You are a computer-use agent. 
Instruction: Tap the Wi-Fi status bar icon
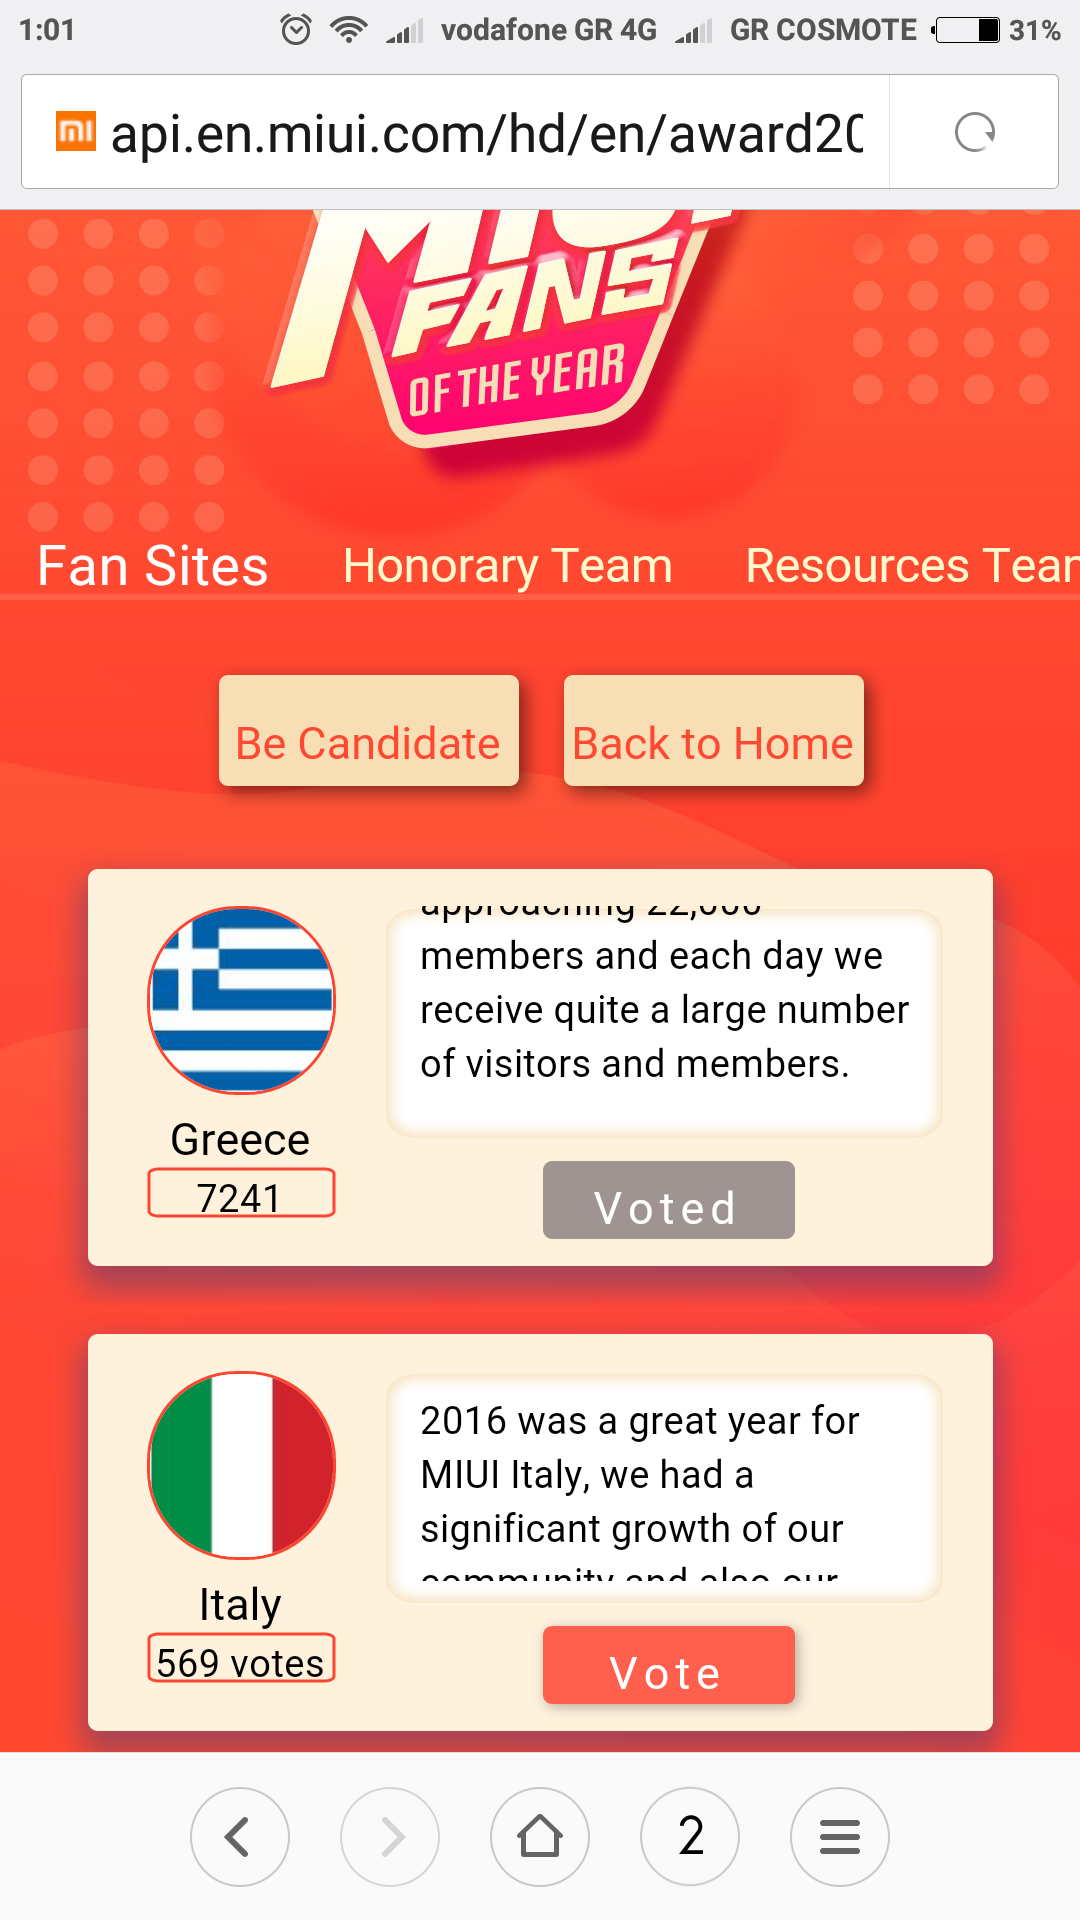pos(348,30)
